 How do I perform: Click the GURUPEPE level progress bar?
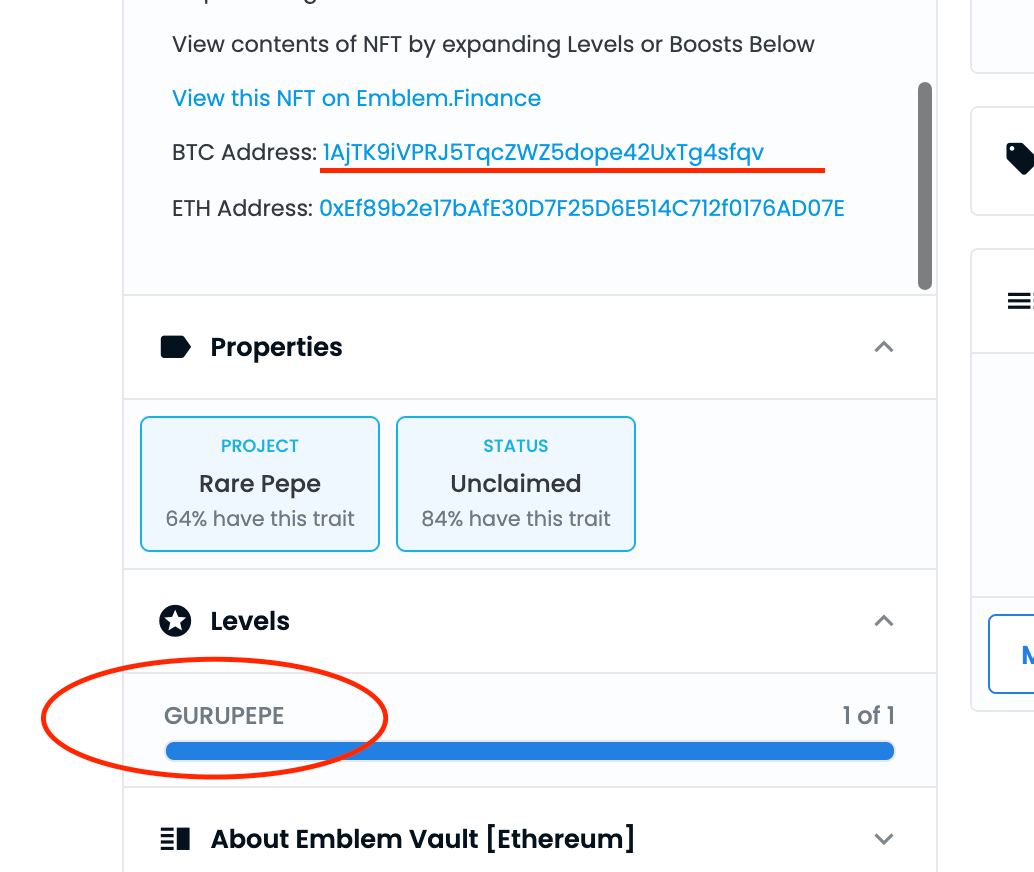tap(530, 751)
